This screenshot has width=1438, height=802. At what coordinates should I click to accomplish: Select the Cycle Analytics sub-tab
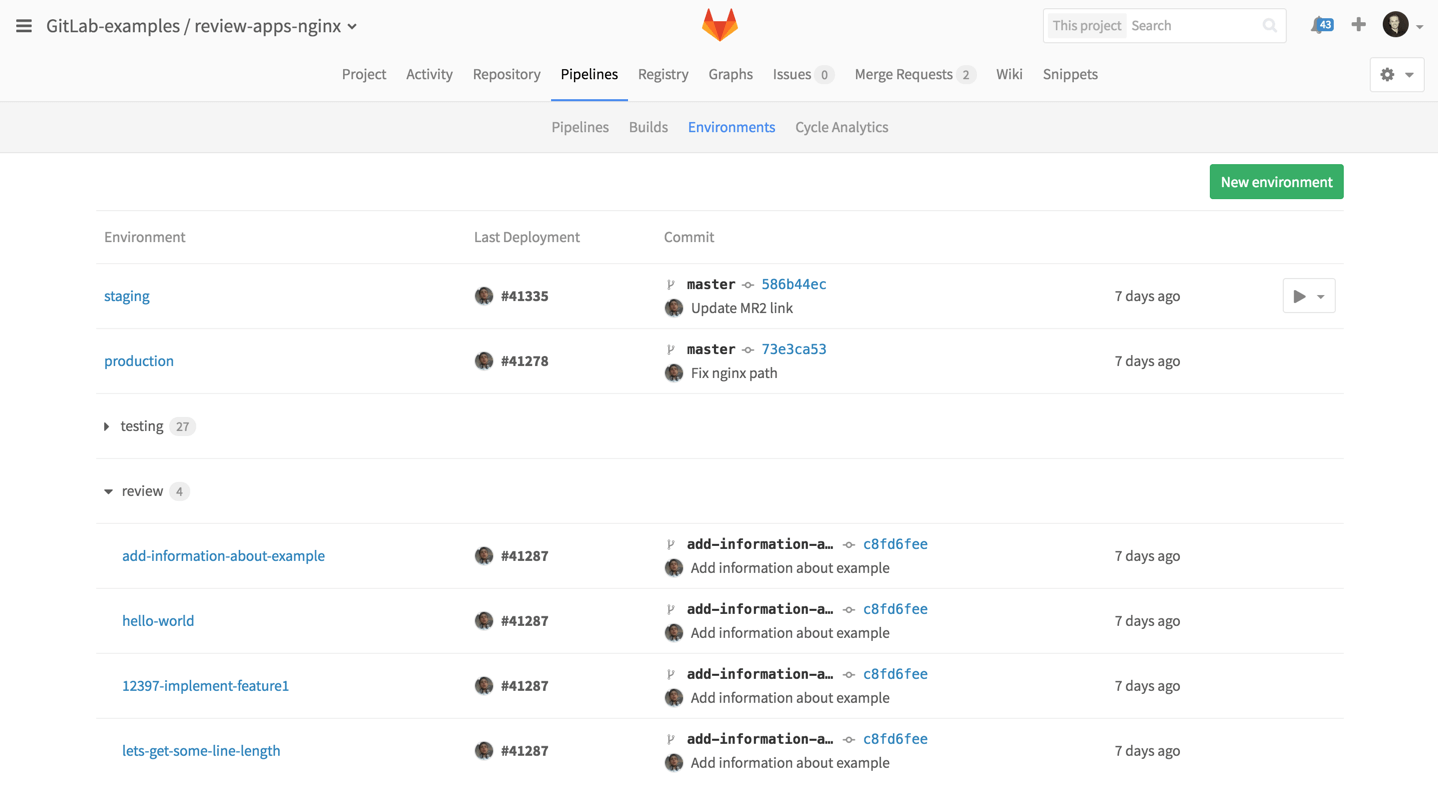[841, 127]
